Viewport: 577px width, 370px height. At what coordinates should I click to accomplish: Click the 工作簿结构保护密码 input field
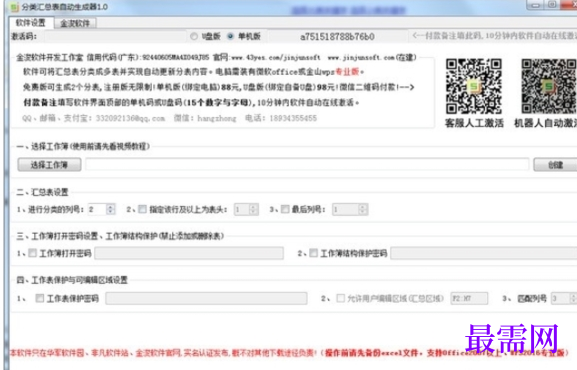point(484,253)
